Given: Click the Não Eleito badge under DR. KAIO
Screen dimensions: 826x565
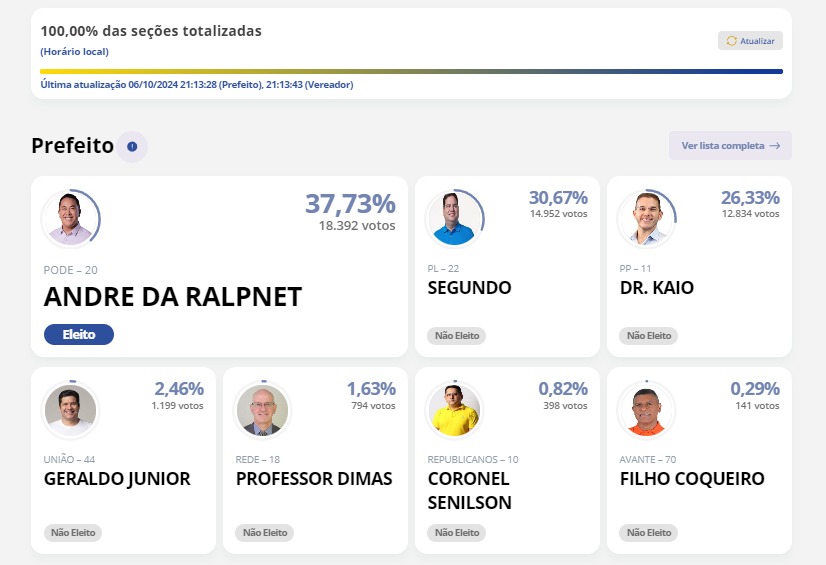Looking at the screenshot, I should [648, 336].
